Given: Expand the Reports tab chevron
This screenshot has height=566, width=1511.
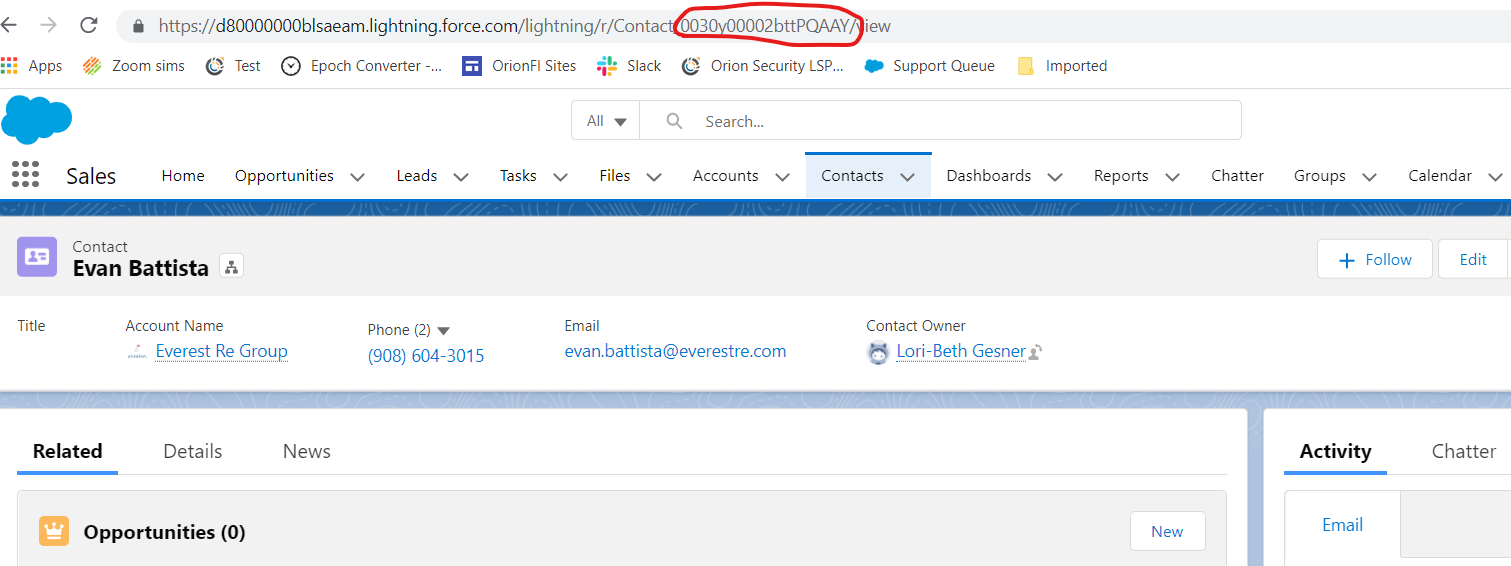Looking at the screenshot, I should pos(1172,177).
